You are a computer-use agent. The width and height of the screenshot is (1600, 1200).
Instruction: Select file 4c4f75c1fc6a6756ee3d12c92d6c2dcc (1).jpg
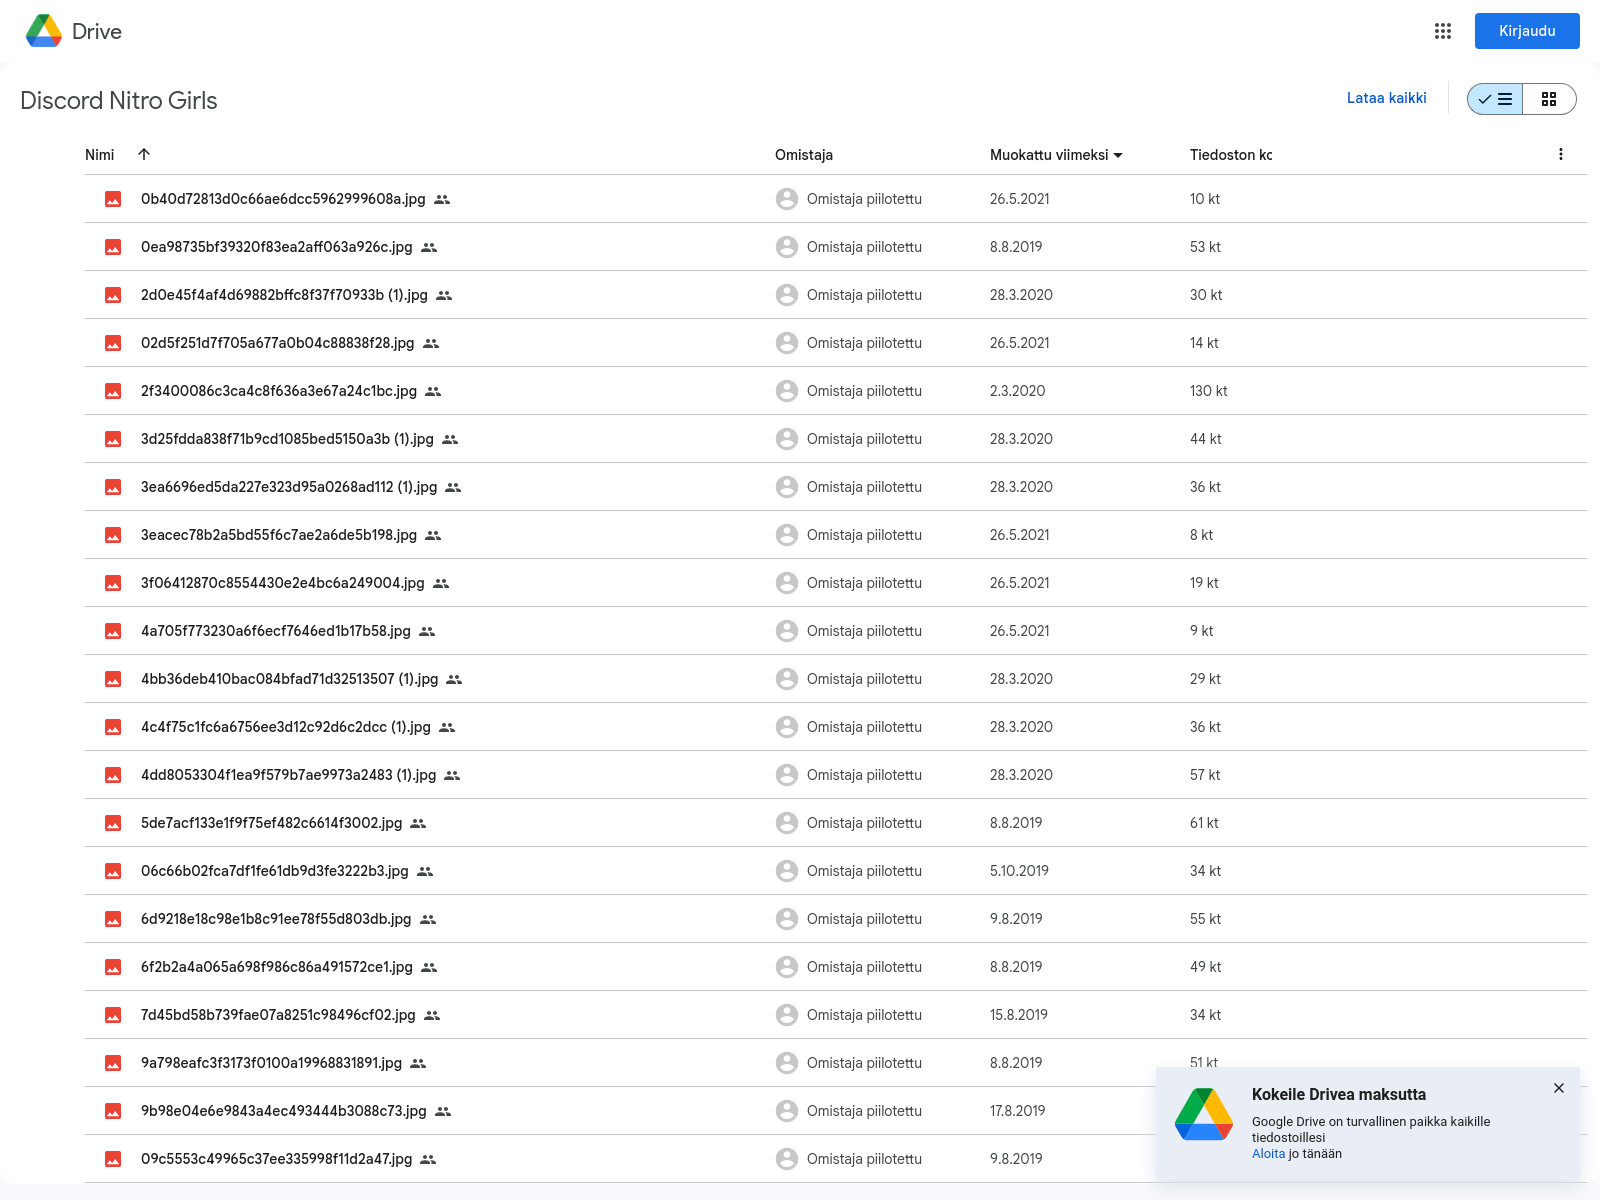[x=286, y=727]
